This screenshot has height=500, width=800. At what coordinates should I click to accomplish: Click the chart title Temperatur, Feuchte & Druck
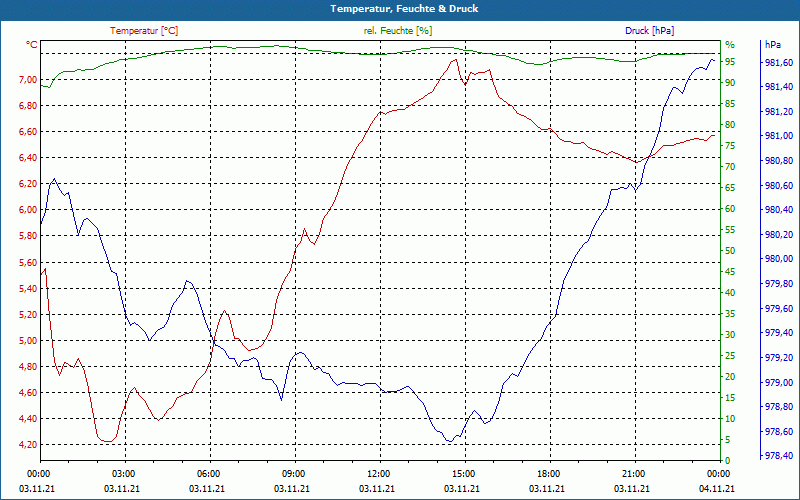404,9
